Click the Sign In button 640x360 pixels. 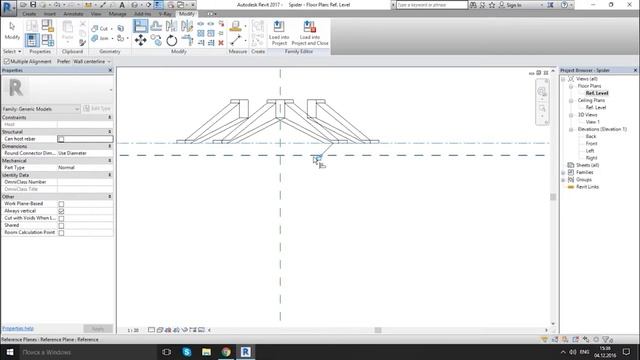(x=511, y=5)
